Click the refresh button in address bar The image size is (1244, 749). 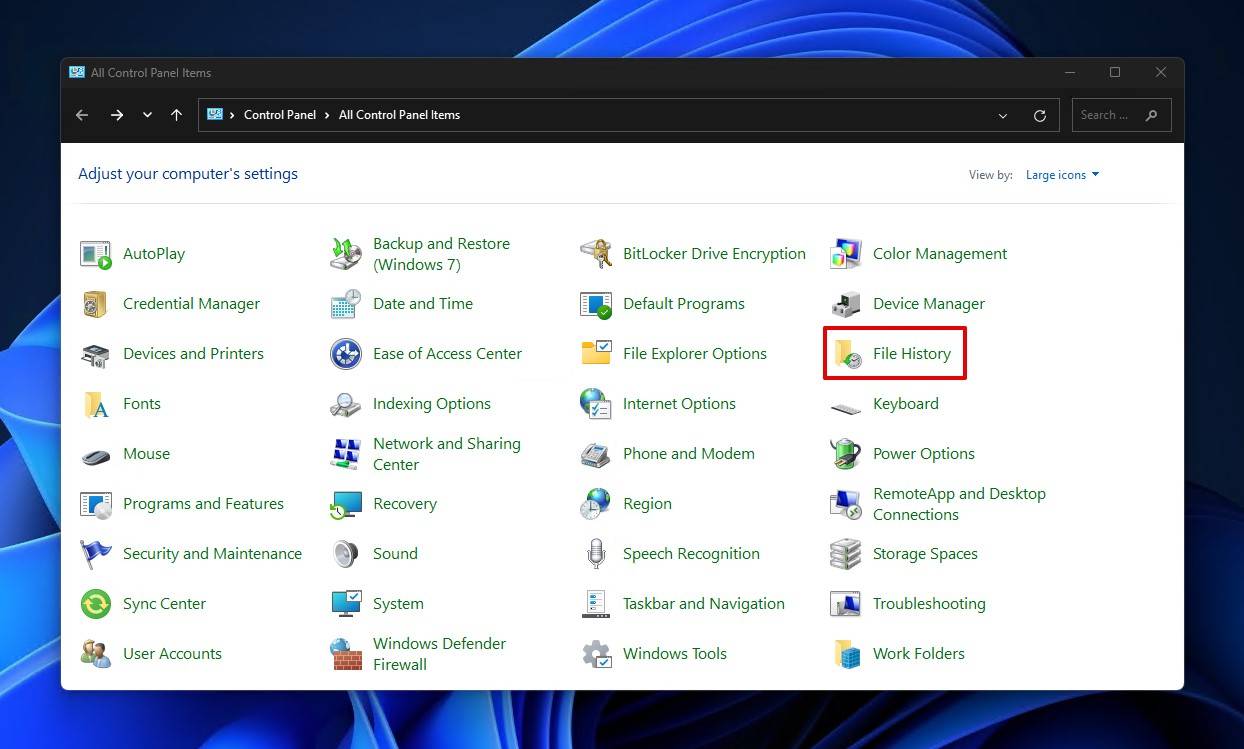point(1040,116)
